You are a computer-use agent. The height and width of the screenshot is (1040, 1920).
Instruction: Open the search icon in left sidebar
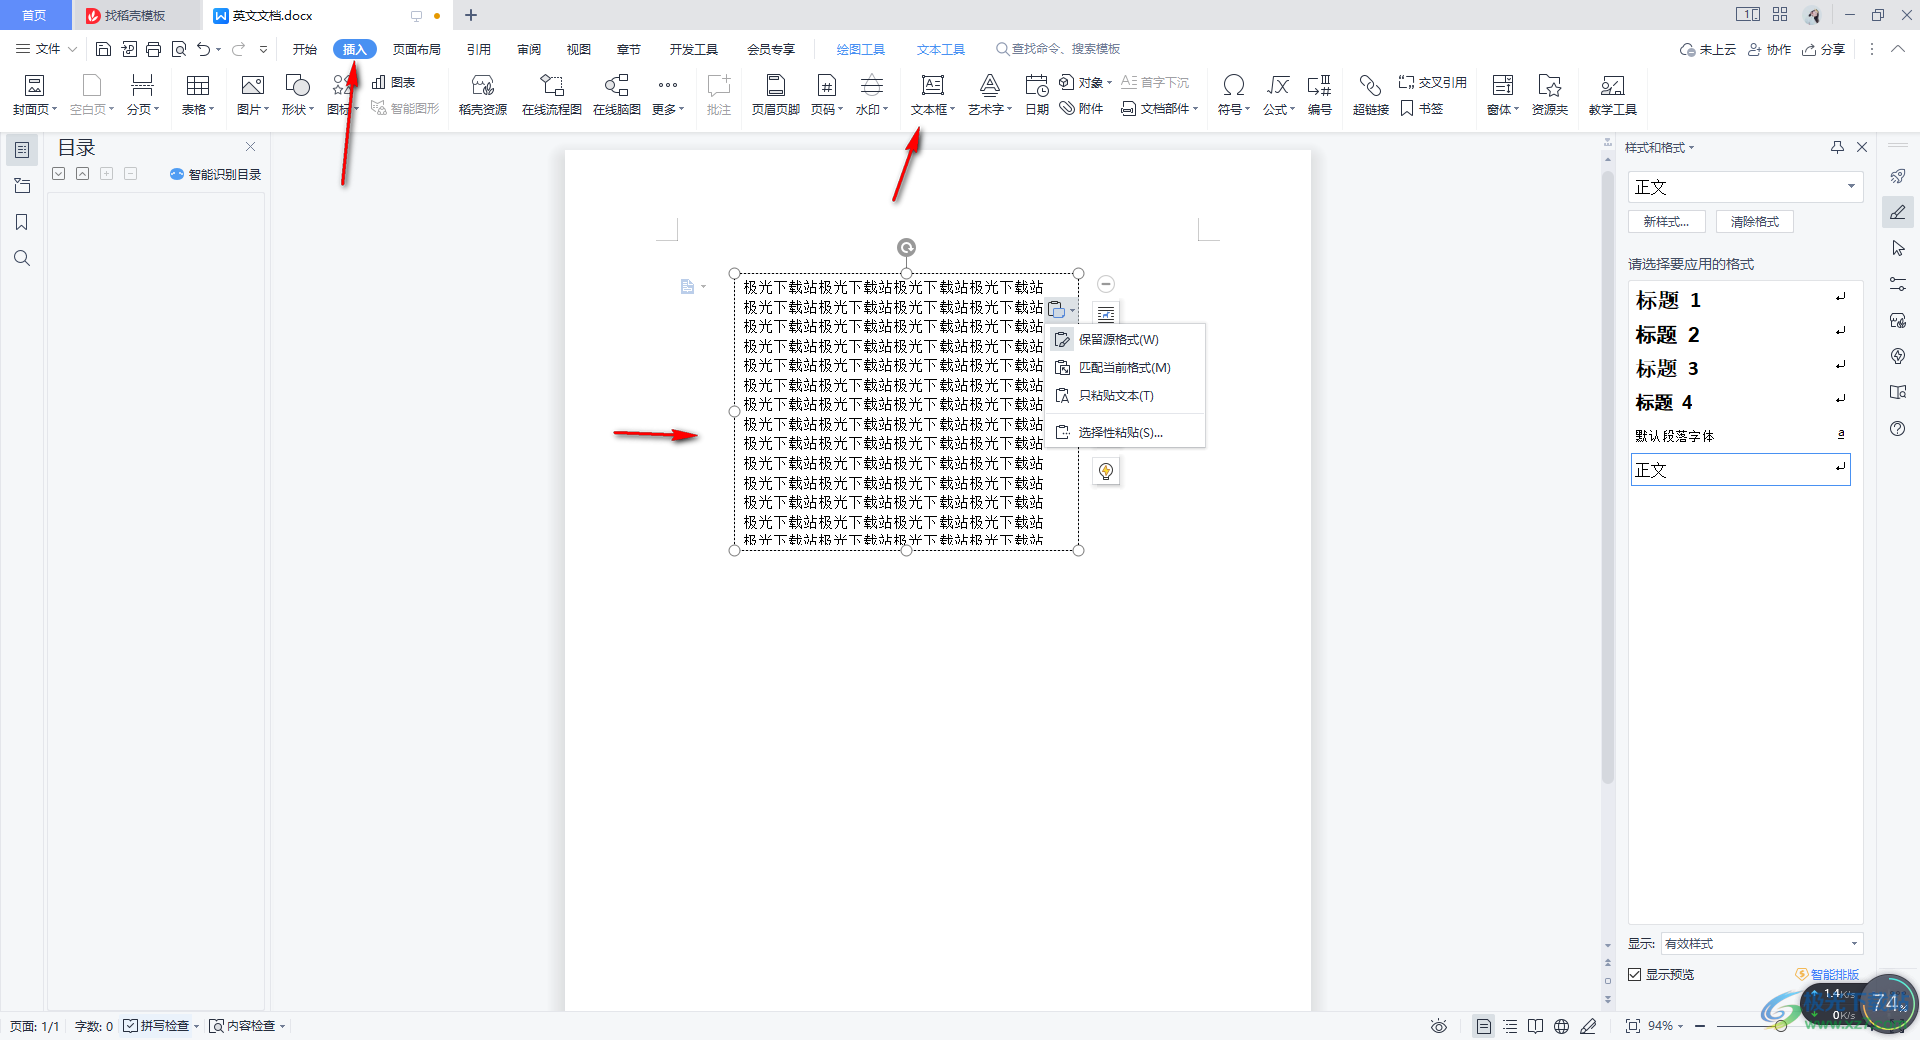[x=22, y=258]
